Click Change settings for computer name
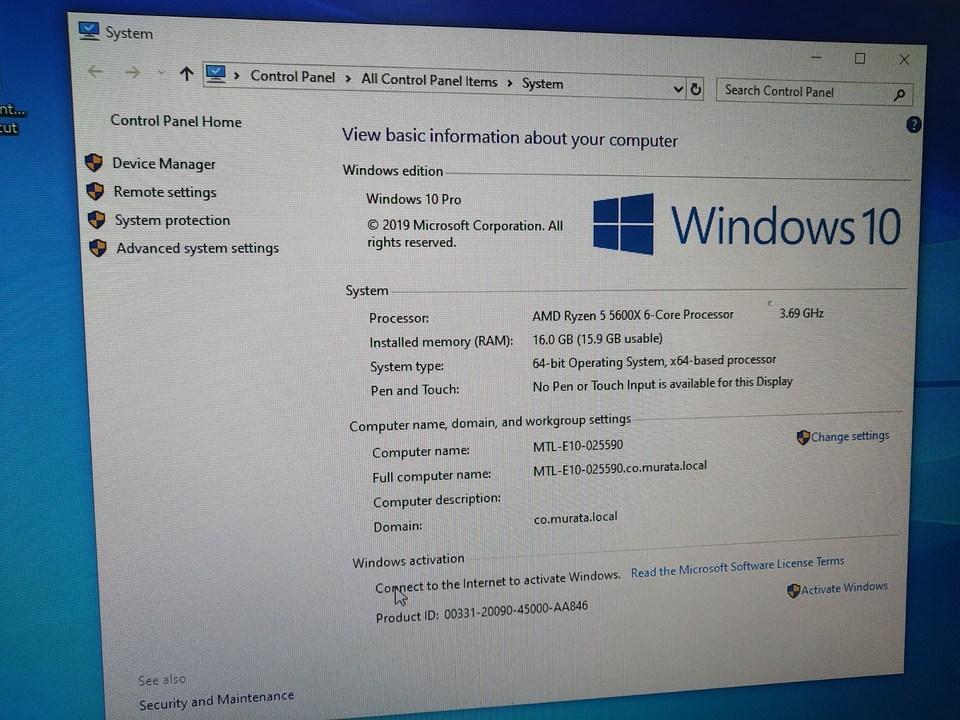Image resolution: width=960 pixels, height=720 pixels. pyautogui.click(x=849, y=437)
